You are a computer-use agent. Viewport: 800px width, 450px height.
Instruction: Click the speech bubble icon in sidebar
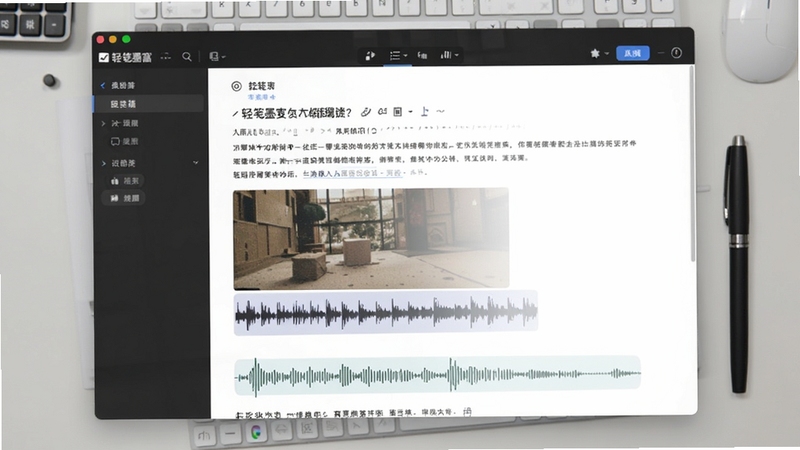coord(115,141)
